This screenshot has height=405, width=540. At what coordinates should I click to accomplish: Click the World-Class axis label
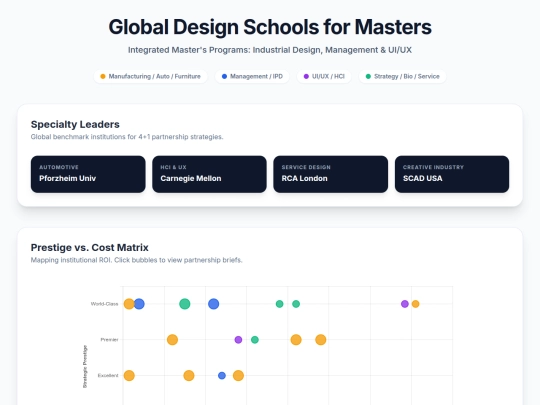[x=104, y=304]
